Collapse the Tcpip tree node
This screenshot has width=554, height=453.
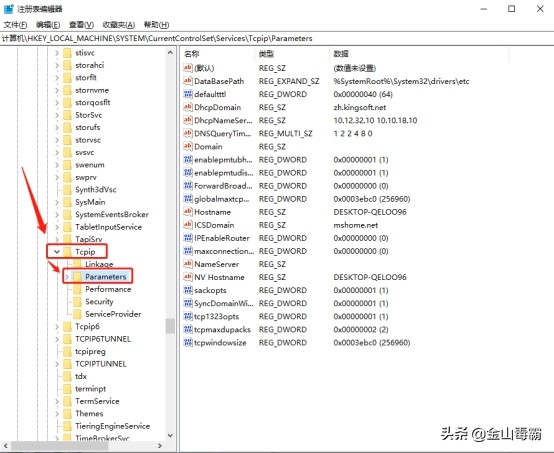[57, 252]
